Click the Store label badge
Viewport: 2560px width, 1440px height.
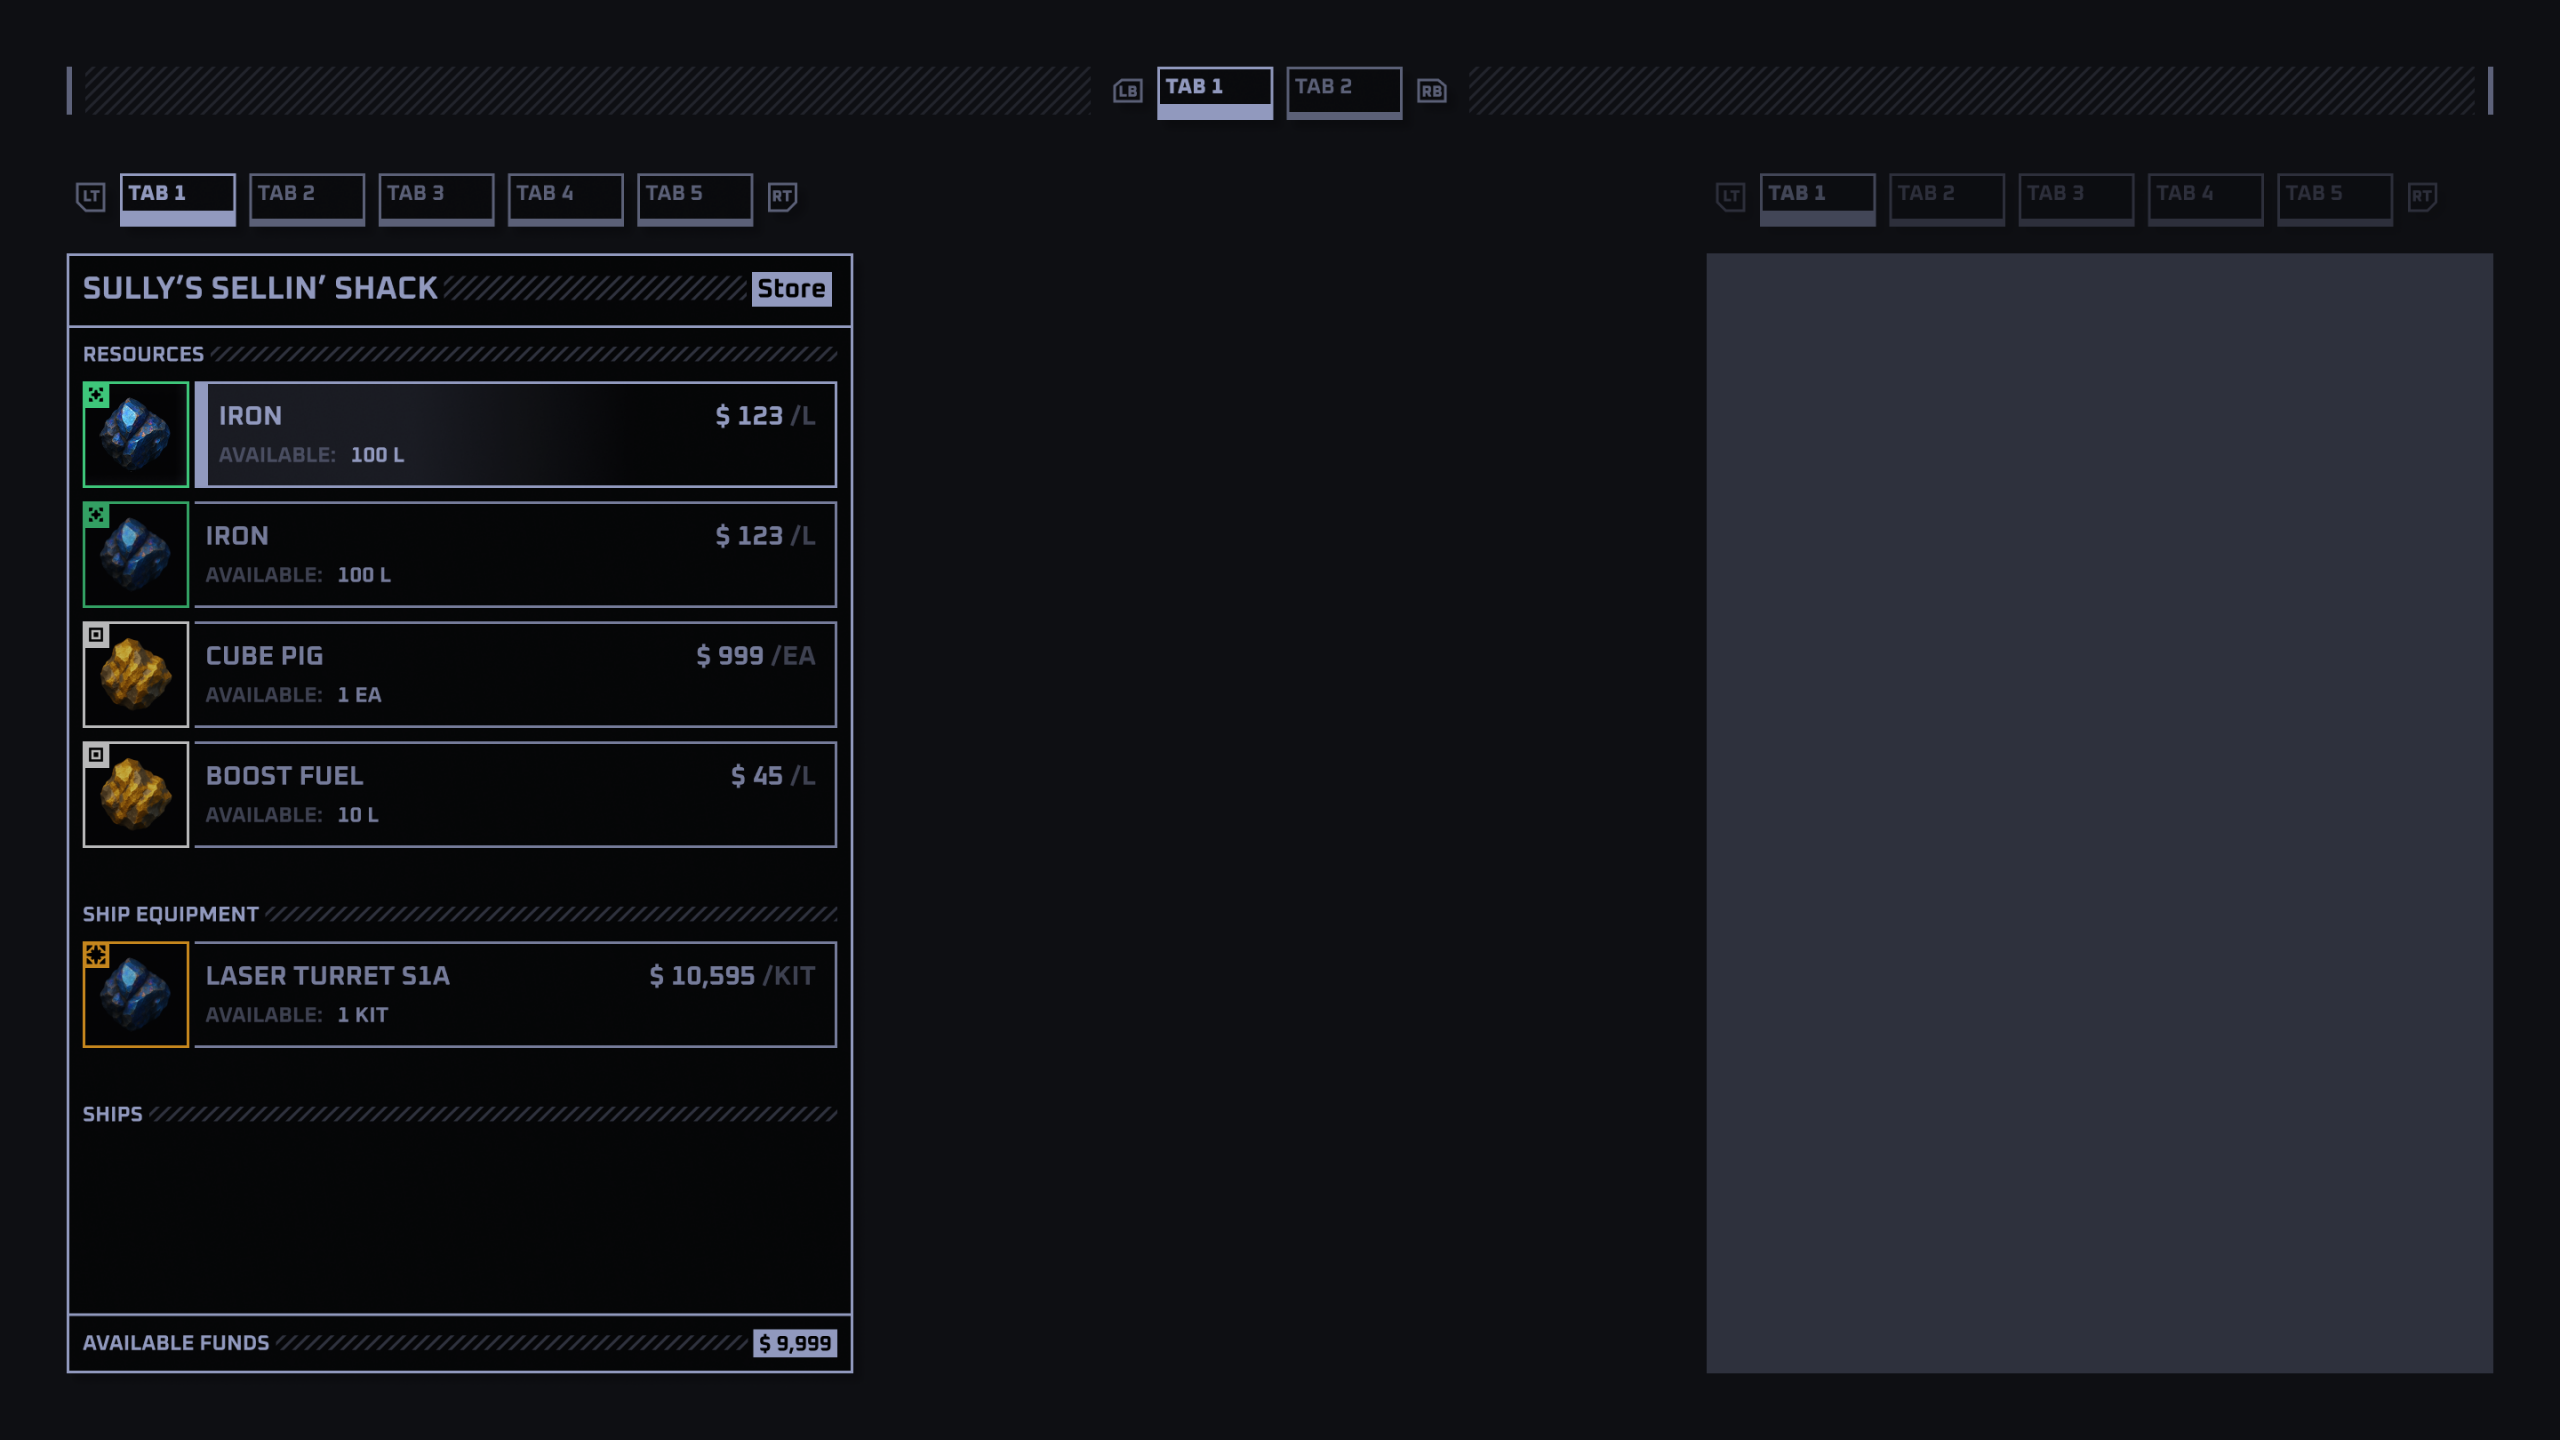791,289
